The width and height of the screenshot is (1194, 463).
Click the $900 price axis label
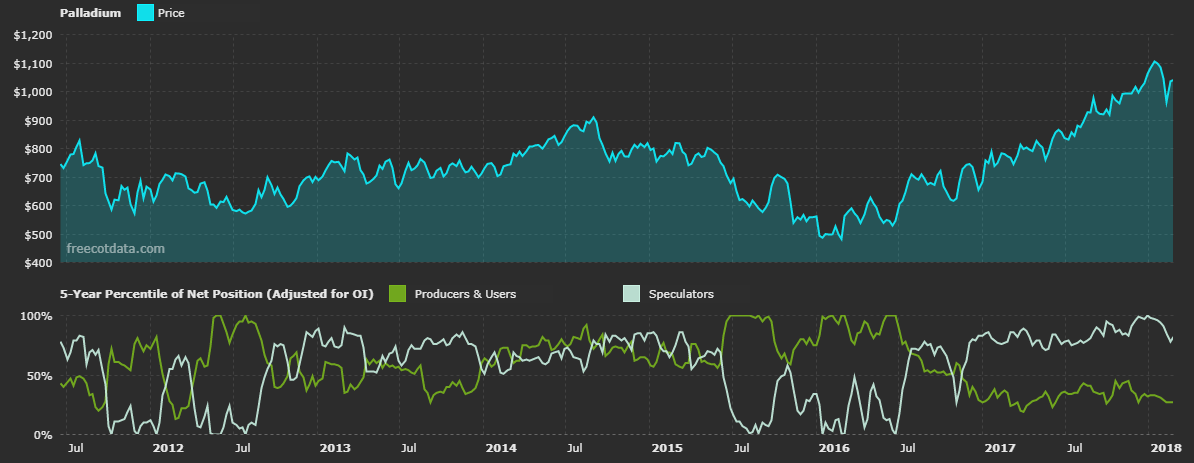[38, 121]
